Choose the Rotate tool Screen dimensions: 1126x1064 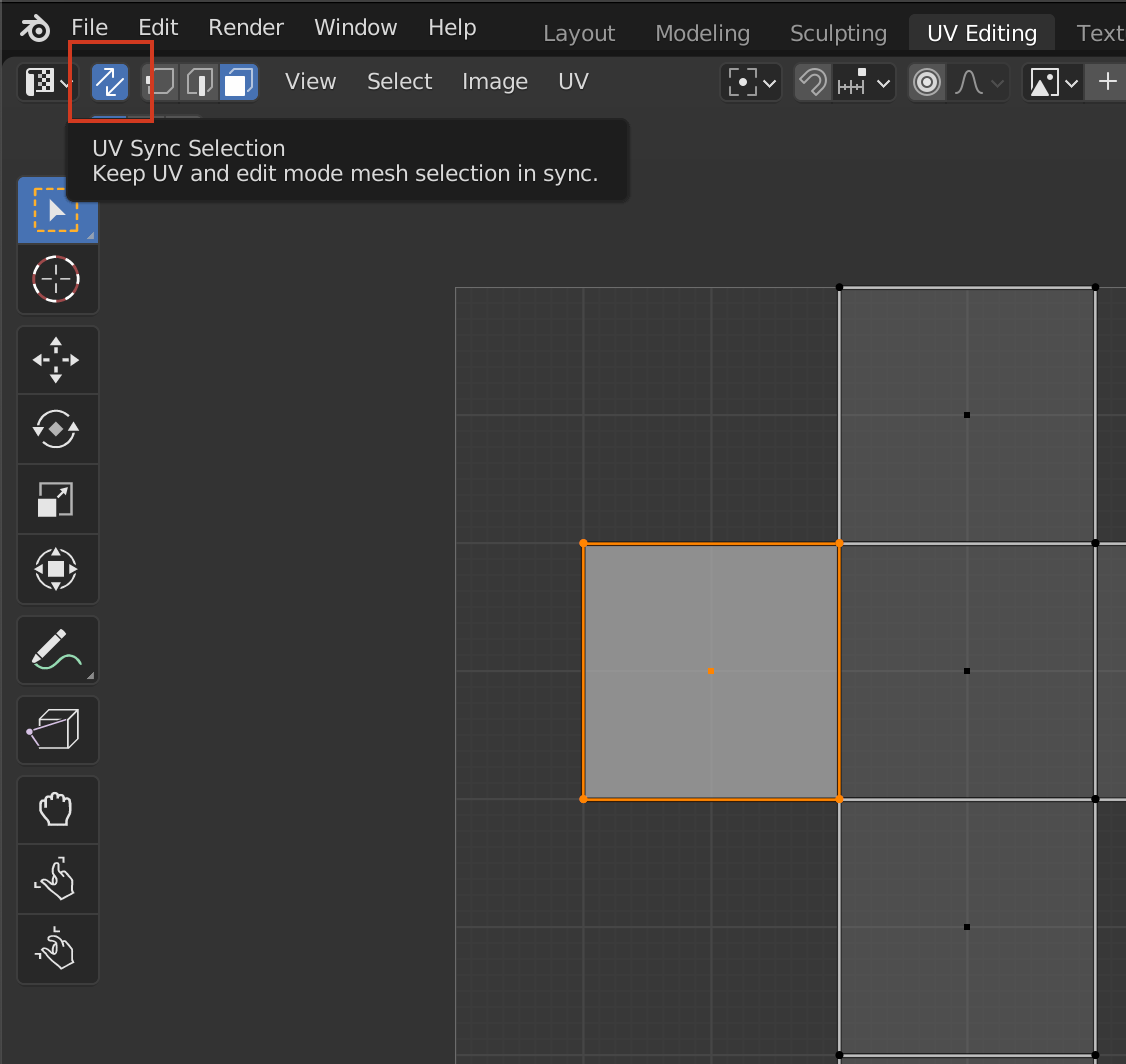click(x=57, y=429)
